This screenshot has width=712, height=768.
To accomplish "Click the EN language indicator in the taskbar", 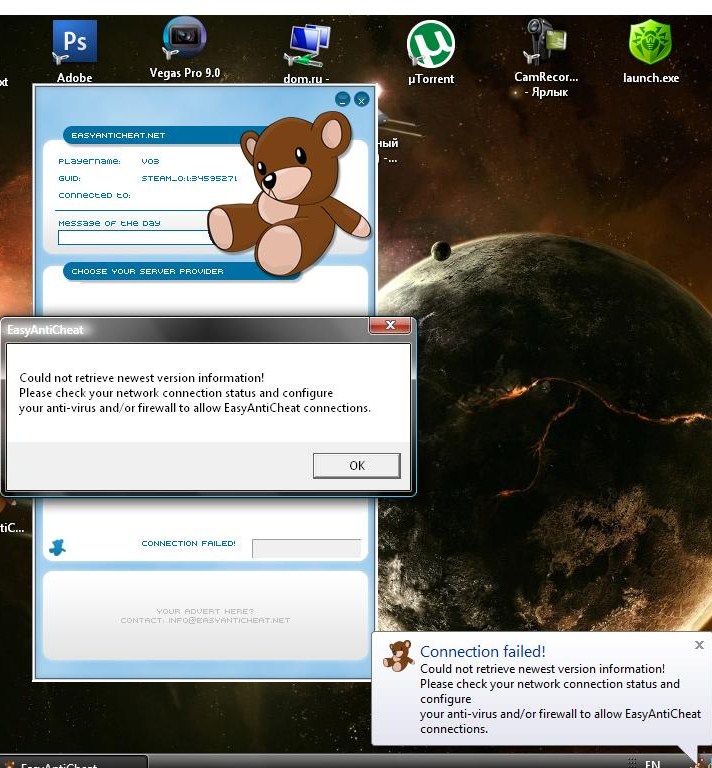I will [652, 764].
